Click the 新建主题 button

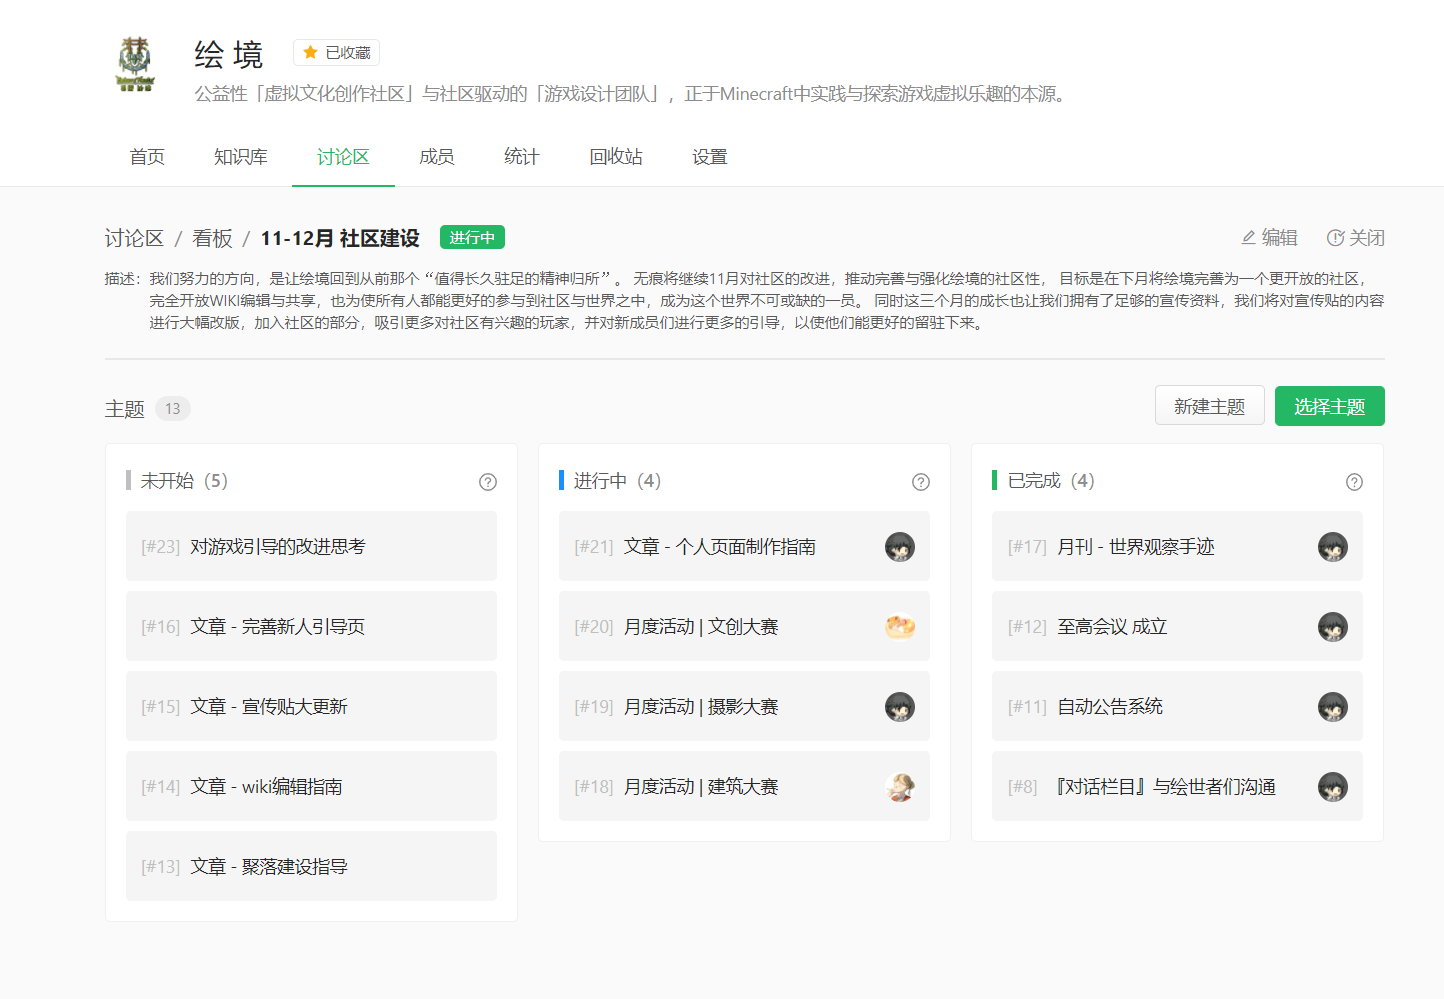pos(1210,406)
